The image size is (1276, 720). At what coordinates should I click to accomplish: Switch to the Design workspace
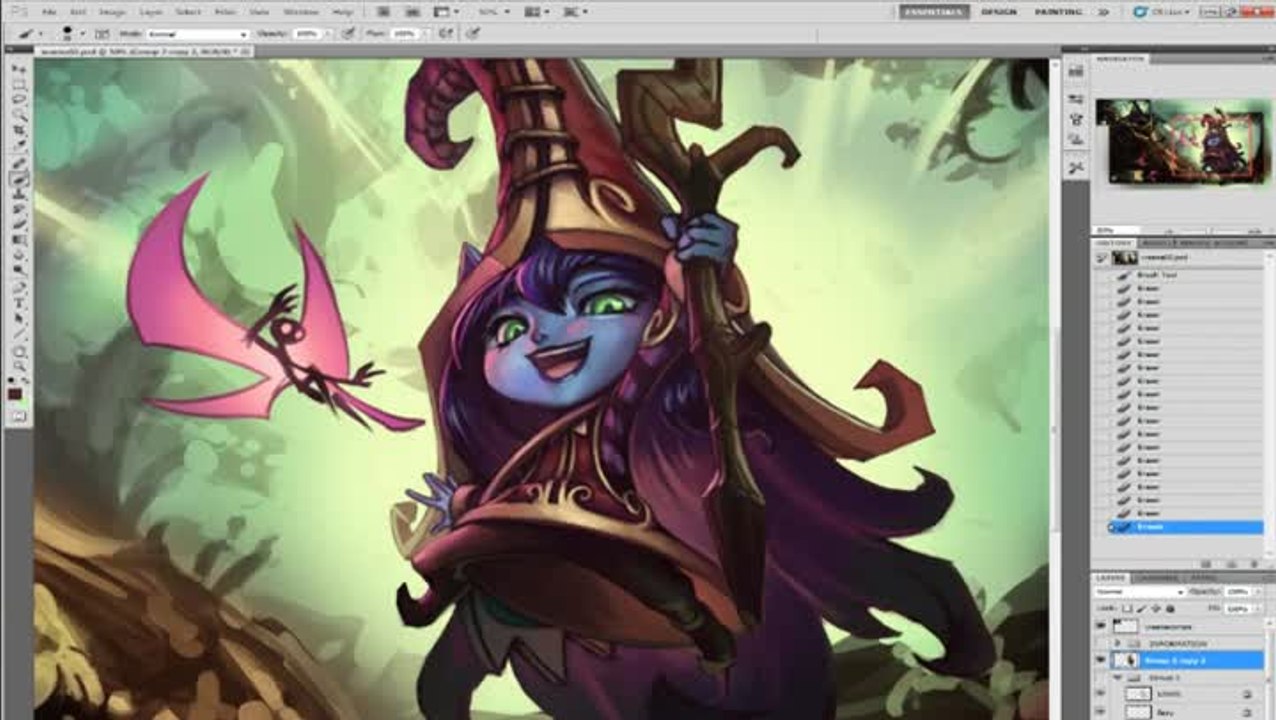click(998, 11)
